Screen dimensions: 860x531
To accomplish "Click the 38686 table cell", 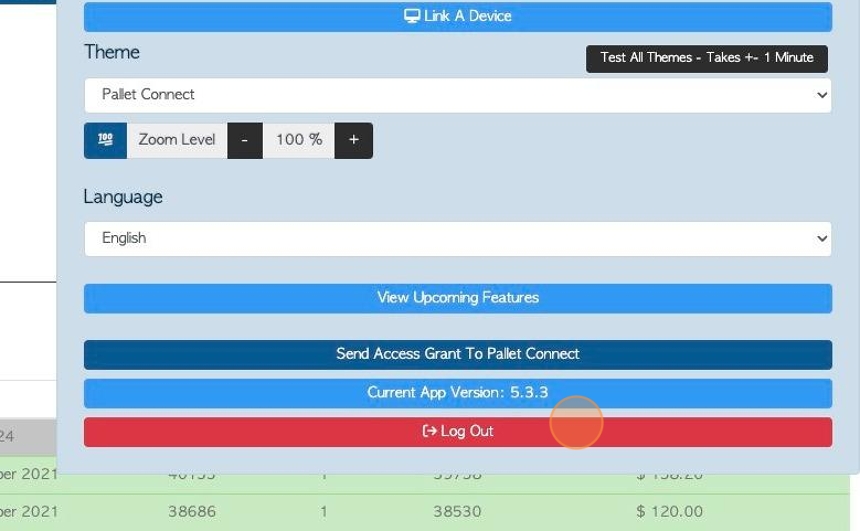I will [192, 512].
